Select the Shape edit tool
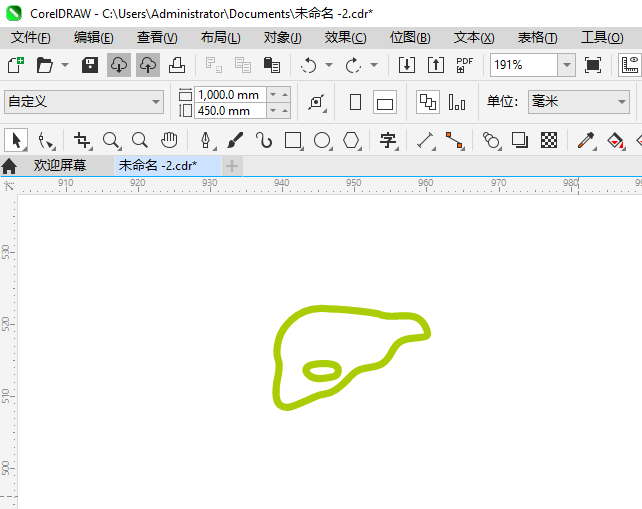 pos(45,140)
